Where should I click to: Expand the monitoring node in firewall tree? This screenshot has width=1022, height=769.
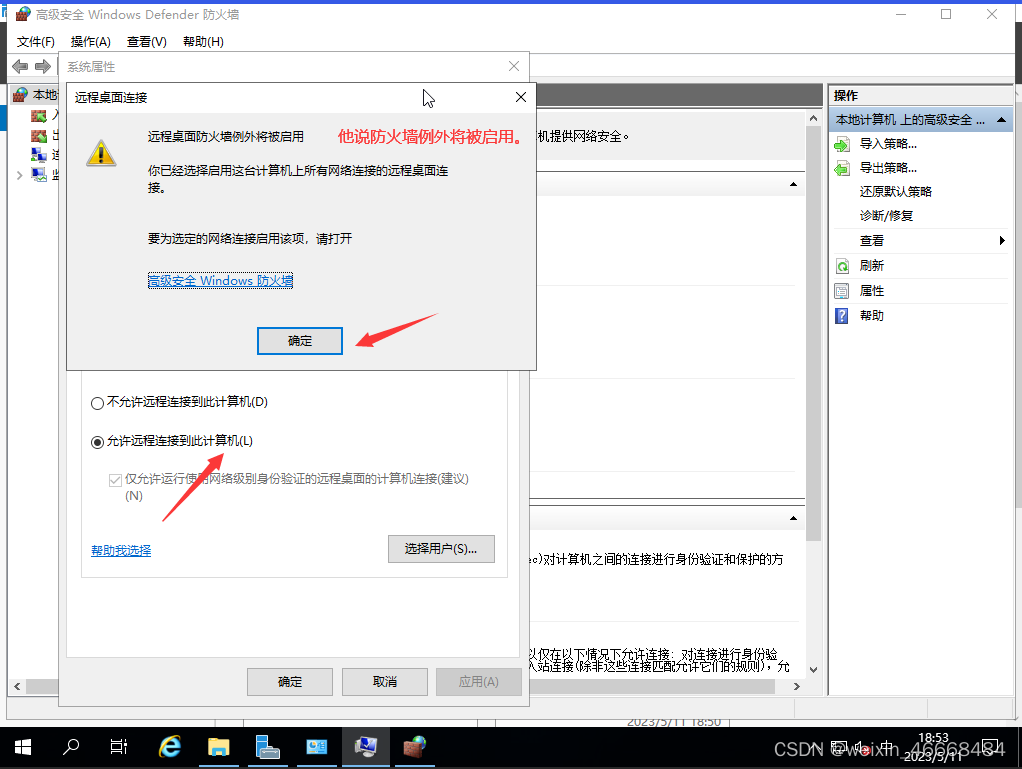point(20,175)
